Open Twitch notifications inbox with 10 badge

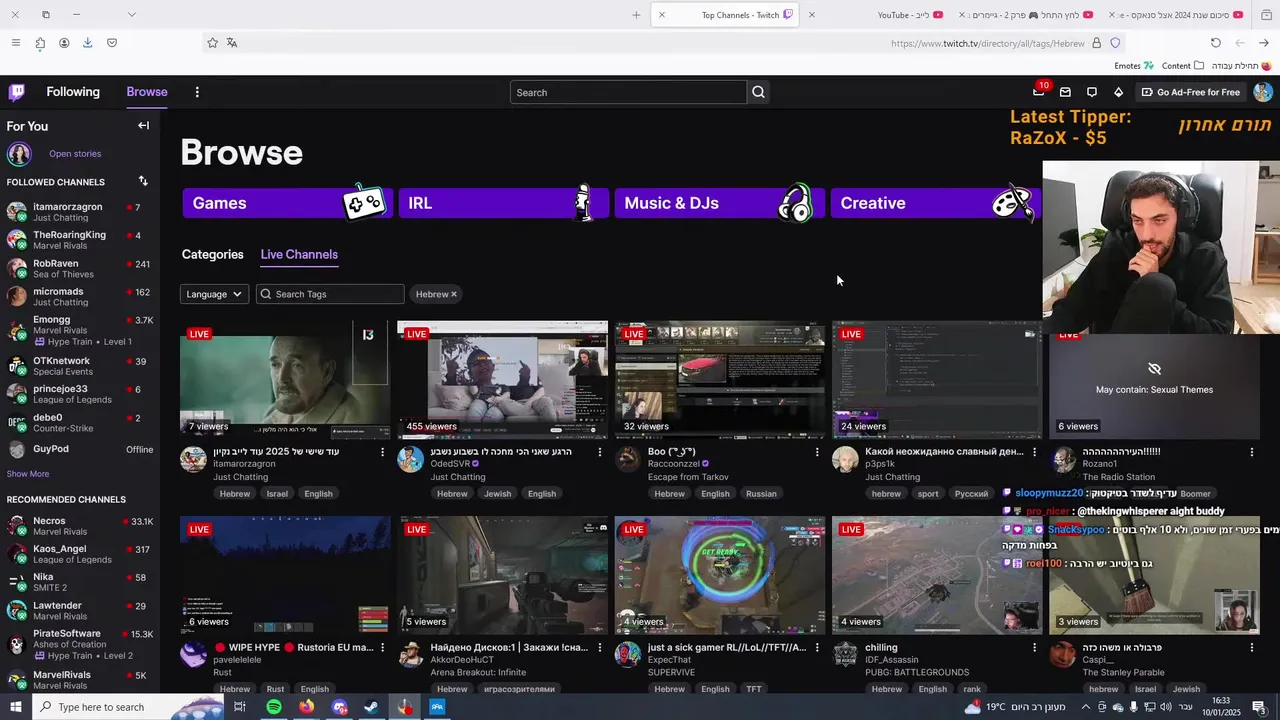1039,92
